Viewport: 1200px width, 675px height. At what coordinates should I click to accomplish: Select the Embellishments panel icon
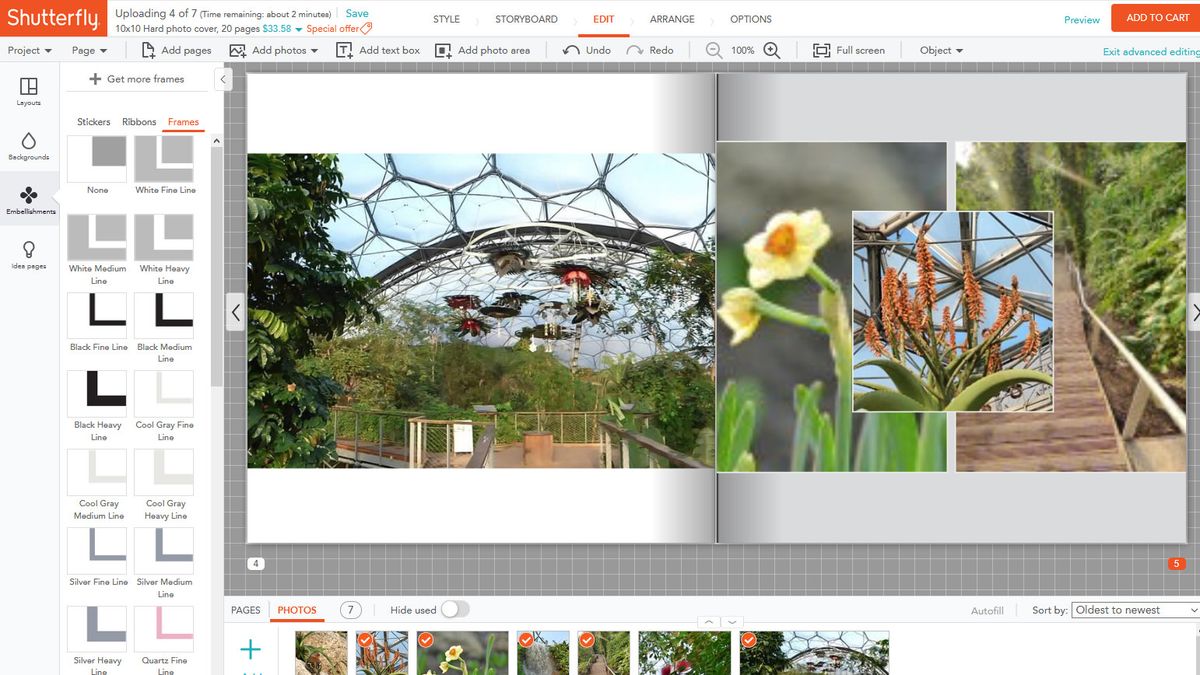click(29, 194)
